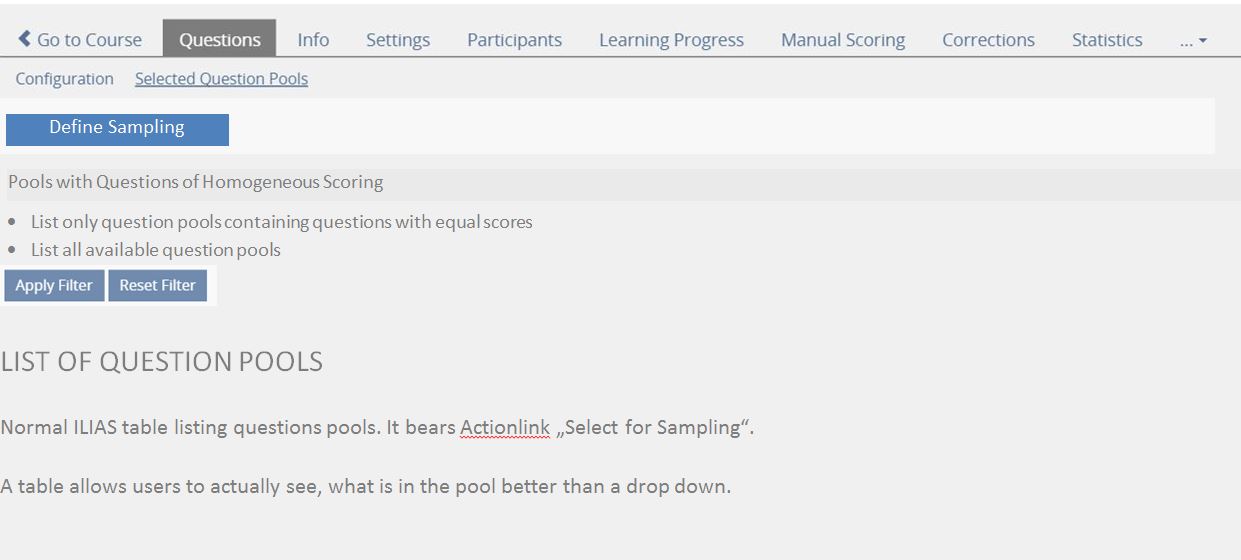1241x560 pixels.
Task: Open the Settings tab
Action: (398, 40)
